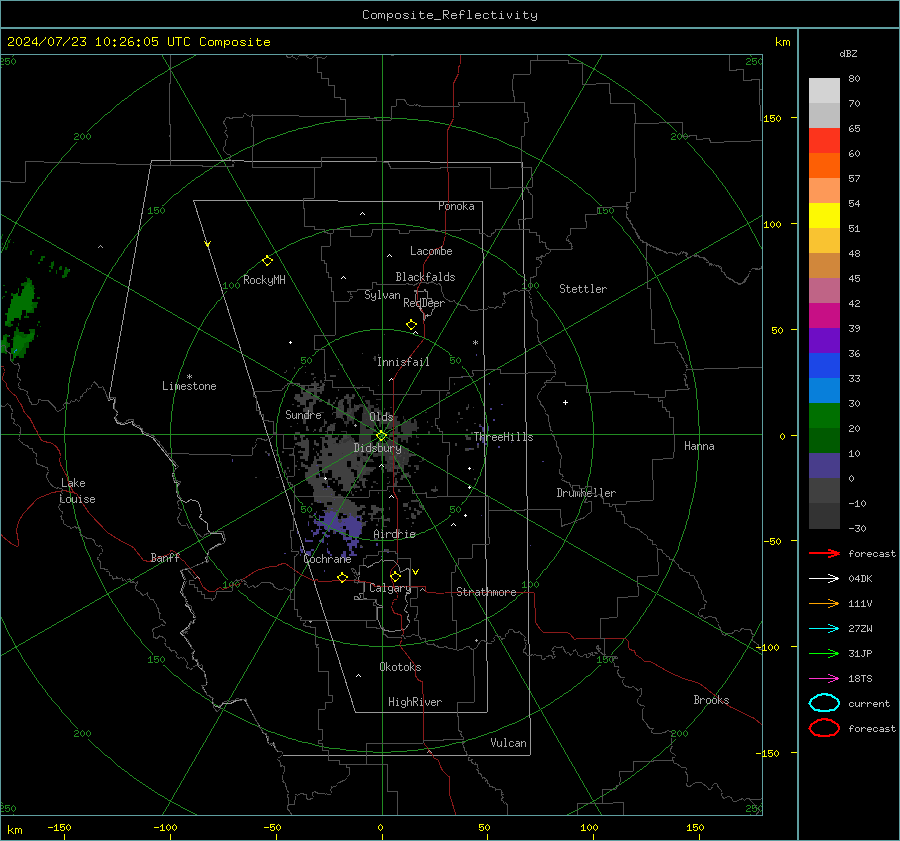
Task: Click the red forecast arrow in legend
Action: click(x=824, y=553)
